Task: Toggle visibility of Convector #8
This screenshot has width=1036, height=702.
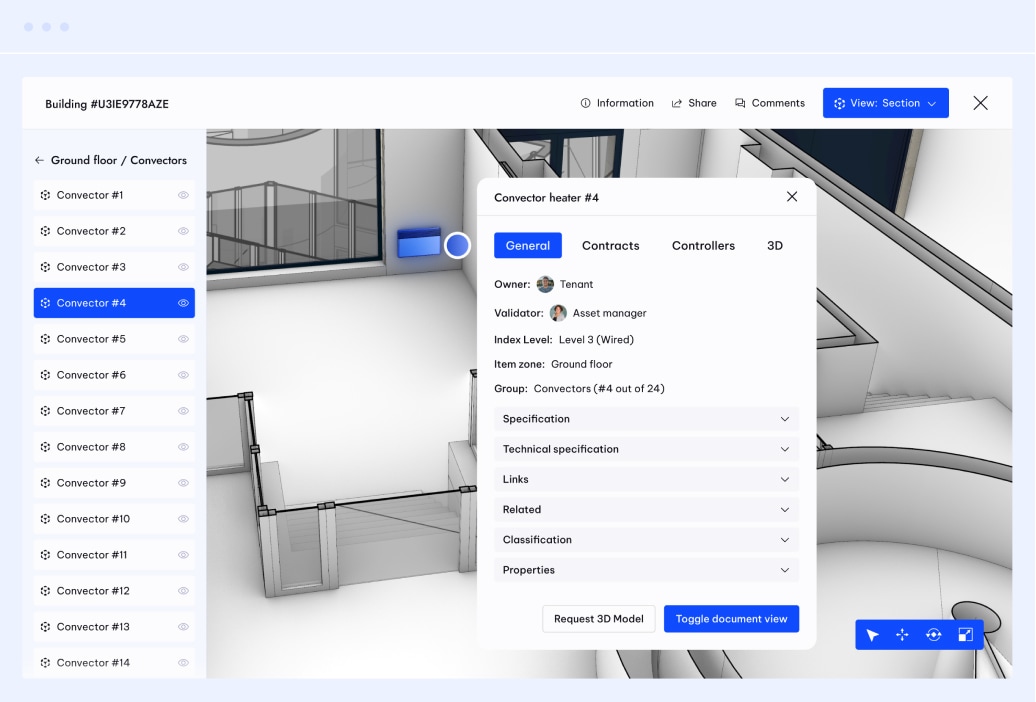Action: coord(184,447)
